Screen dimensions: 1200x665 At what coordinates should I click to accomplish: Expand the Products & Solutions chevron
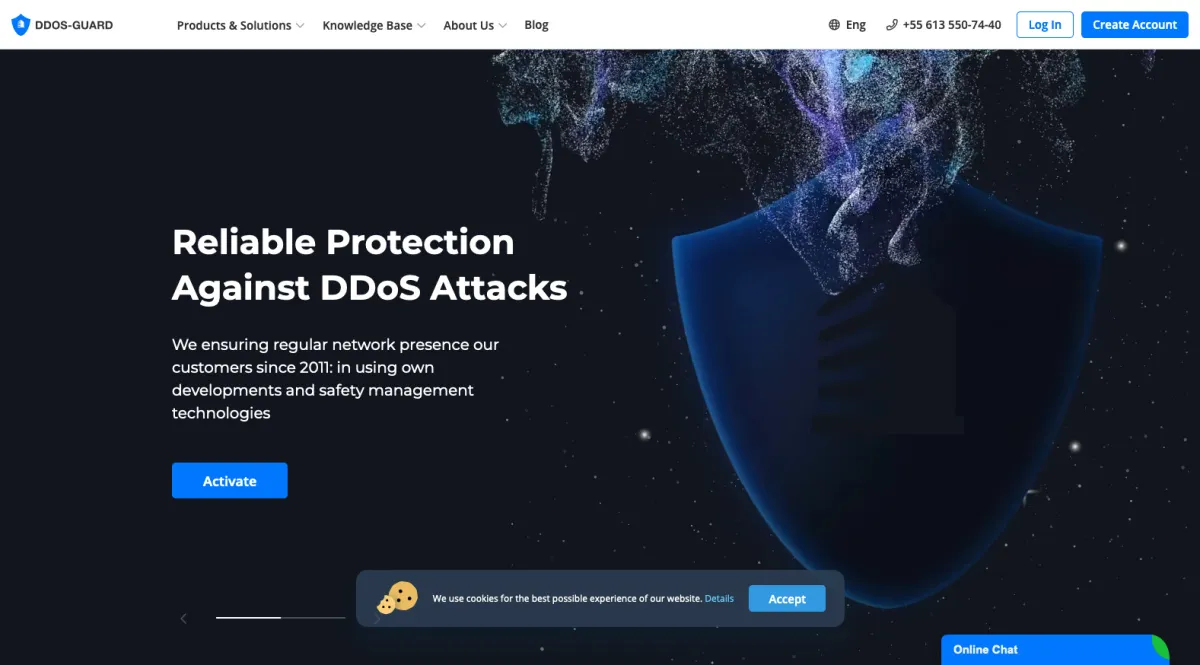click(300, 26)
